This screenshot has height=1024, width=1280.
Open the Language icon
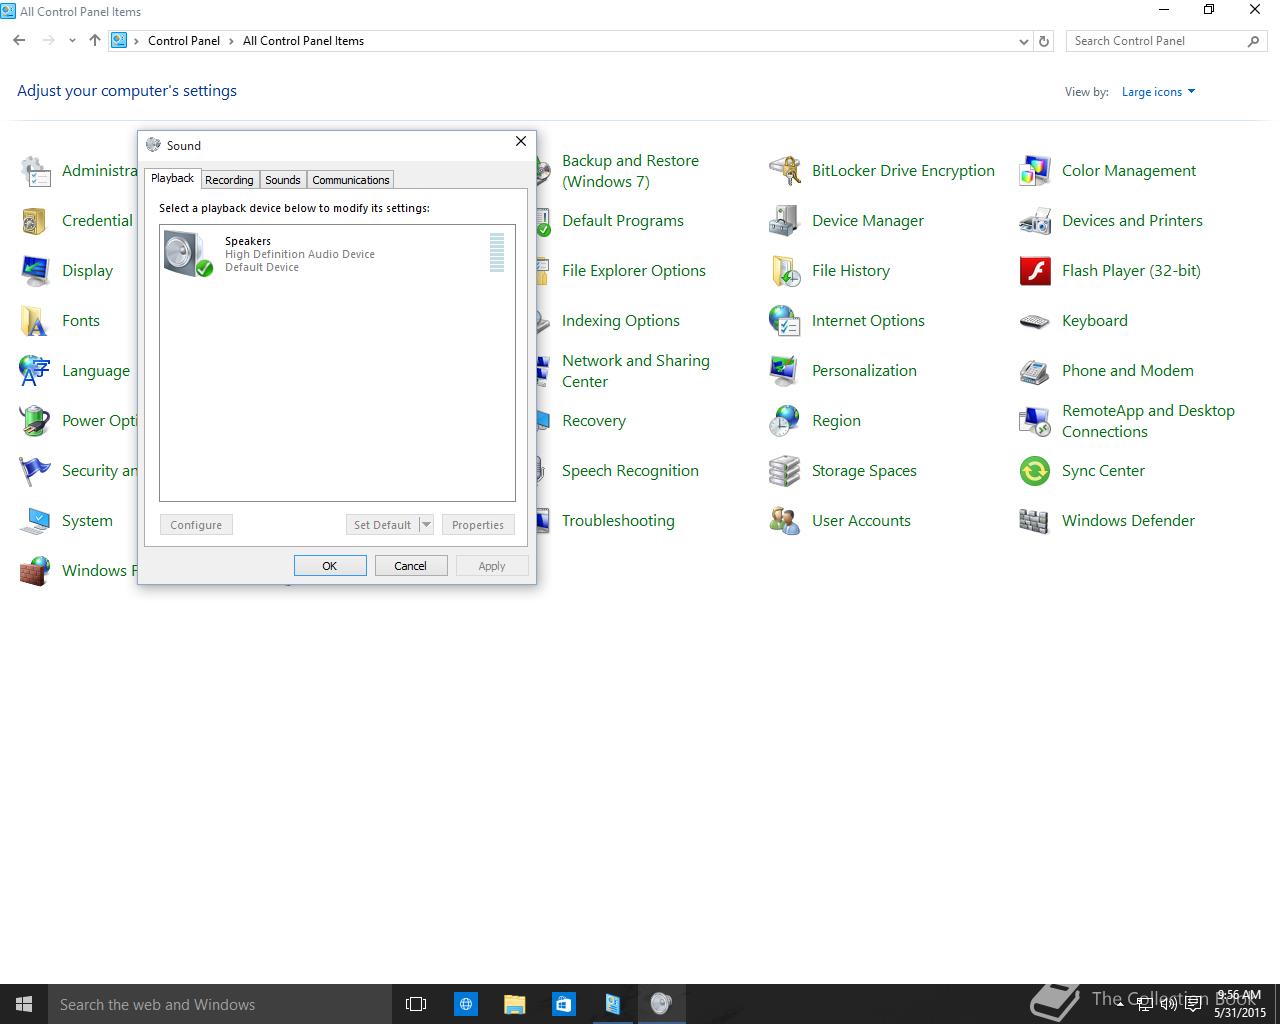35,371
